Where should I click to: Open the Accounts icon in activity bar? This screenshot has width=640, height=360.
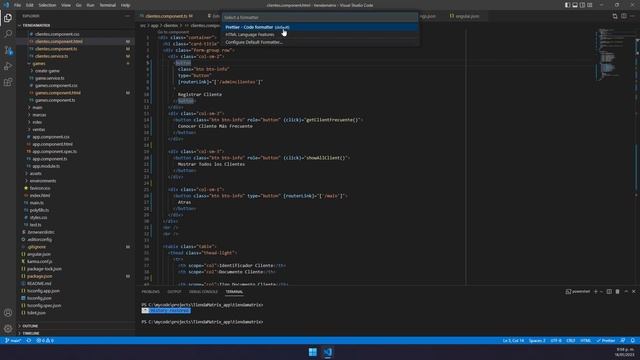[x=8, y=313]
